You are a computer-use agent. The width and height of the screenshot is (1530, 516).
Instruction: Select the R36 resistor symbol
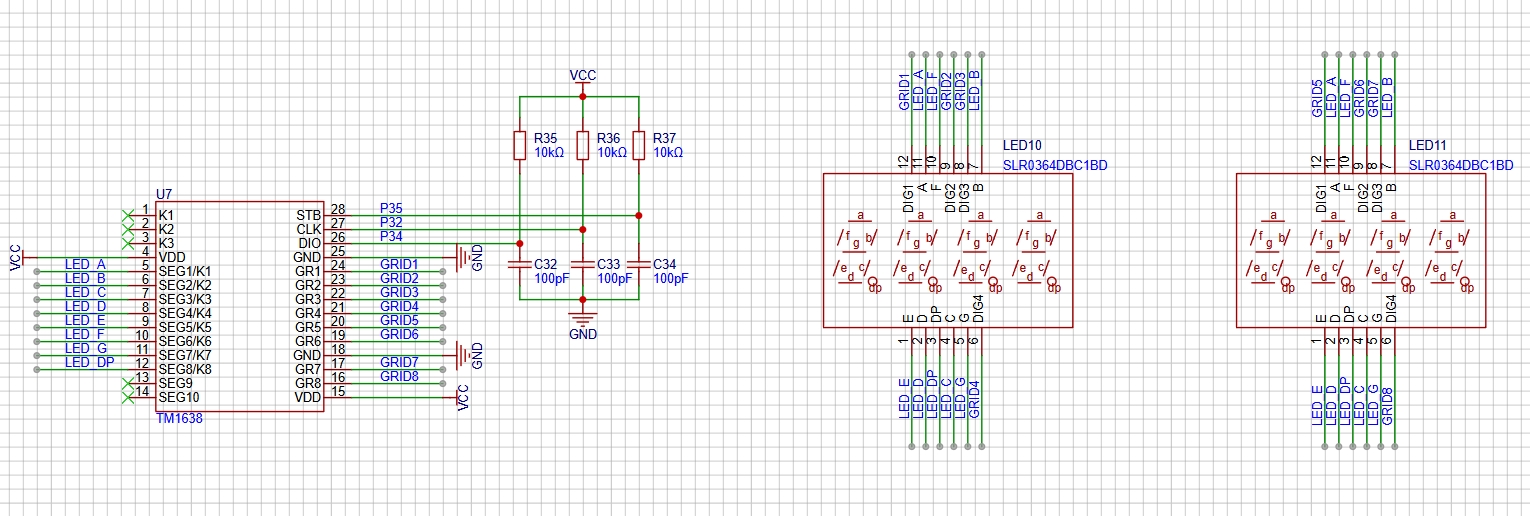(x=582, y=145)
